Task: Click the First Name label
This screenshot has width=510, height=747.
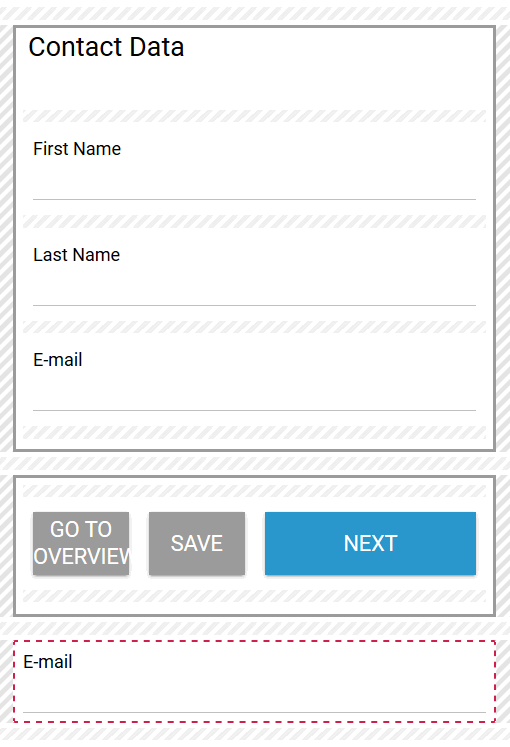Action: [77, 149]
